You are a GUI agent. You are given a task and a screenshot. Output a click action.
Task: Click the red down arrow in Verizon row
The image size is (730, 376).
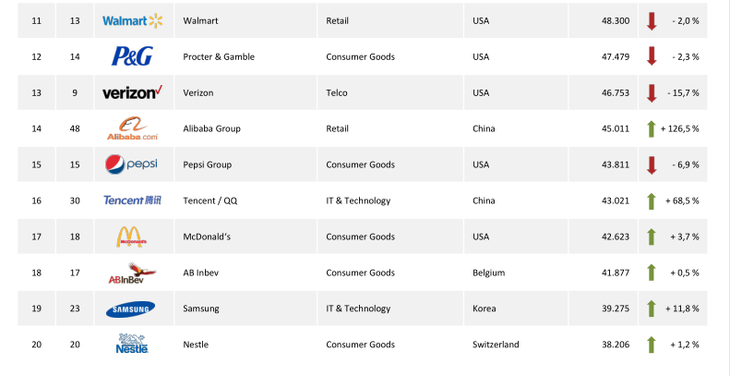[x=651, y=93]
